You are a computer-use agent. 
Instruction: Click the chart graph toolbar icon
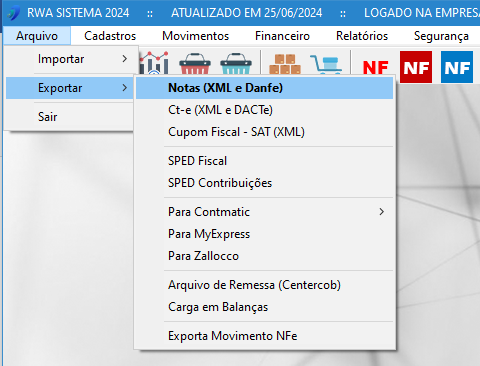(x=154, y=63)
